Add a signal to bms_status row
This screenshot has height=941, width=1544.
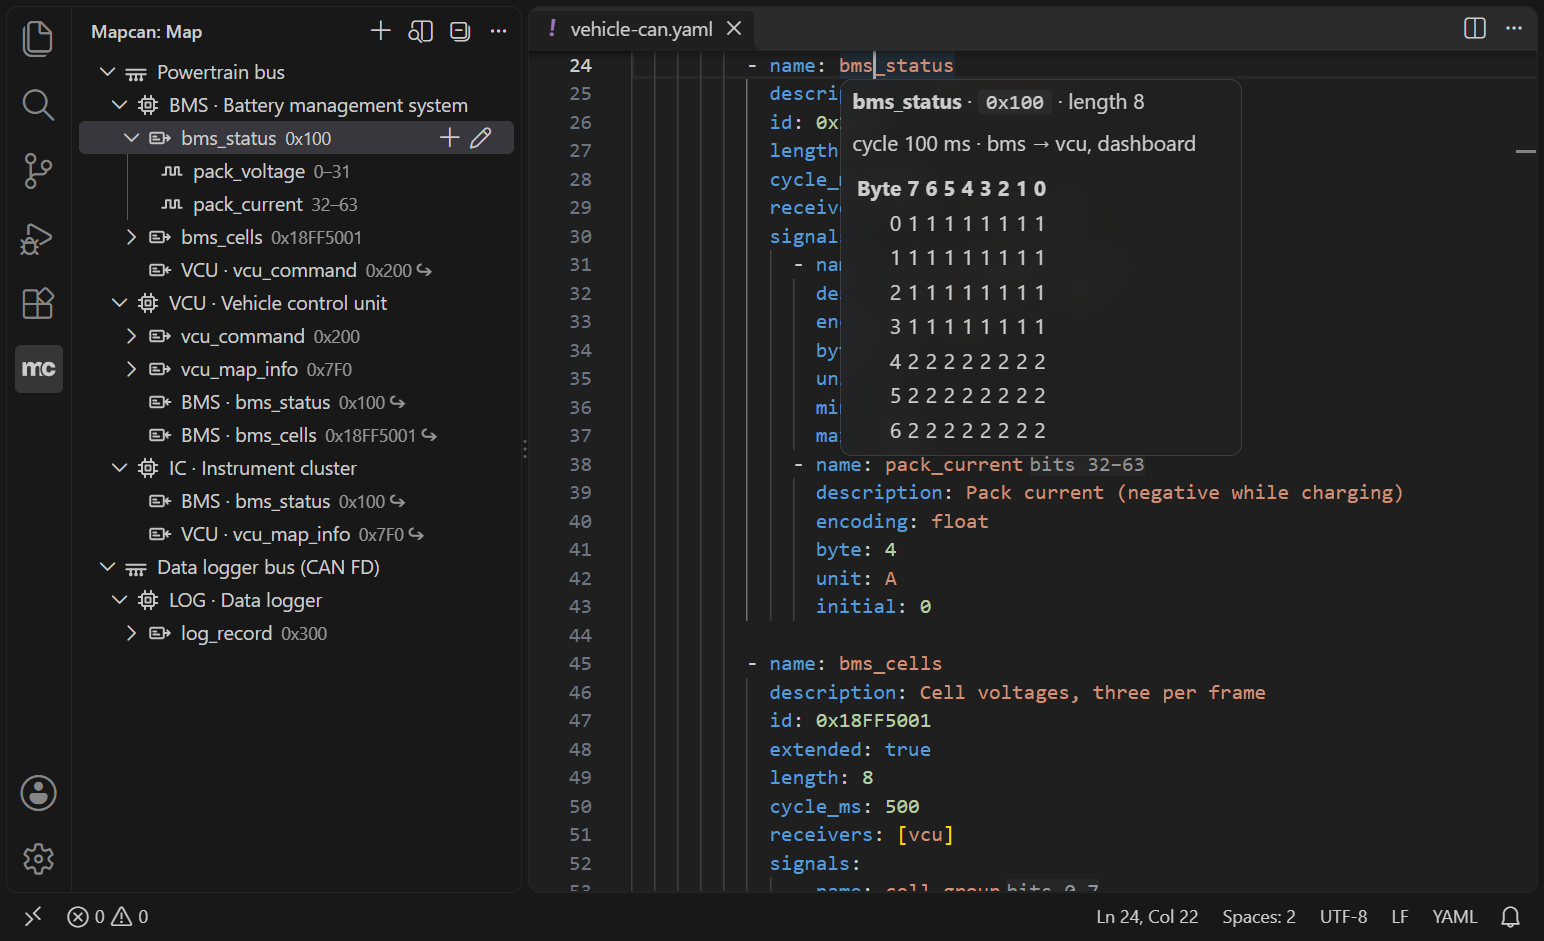click(x=450, y=138)
